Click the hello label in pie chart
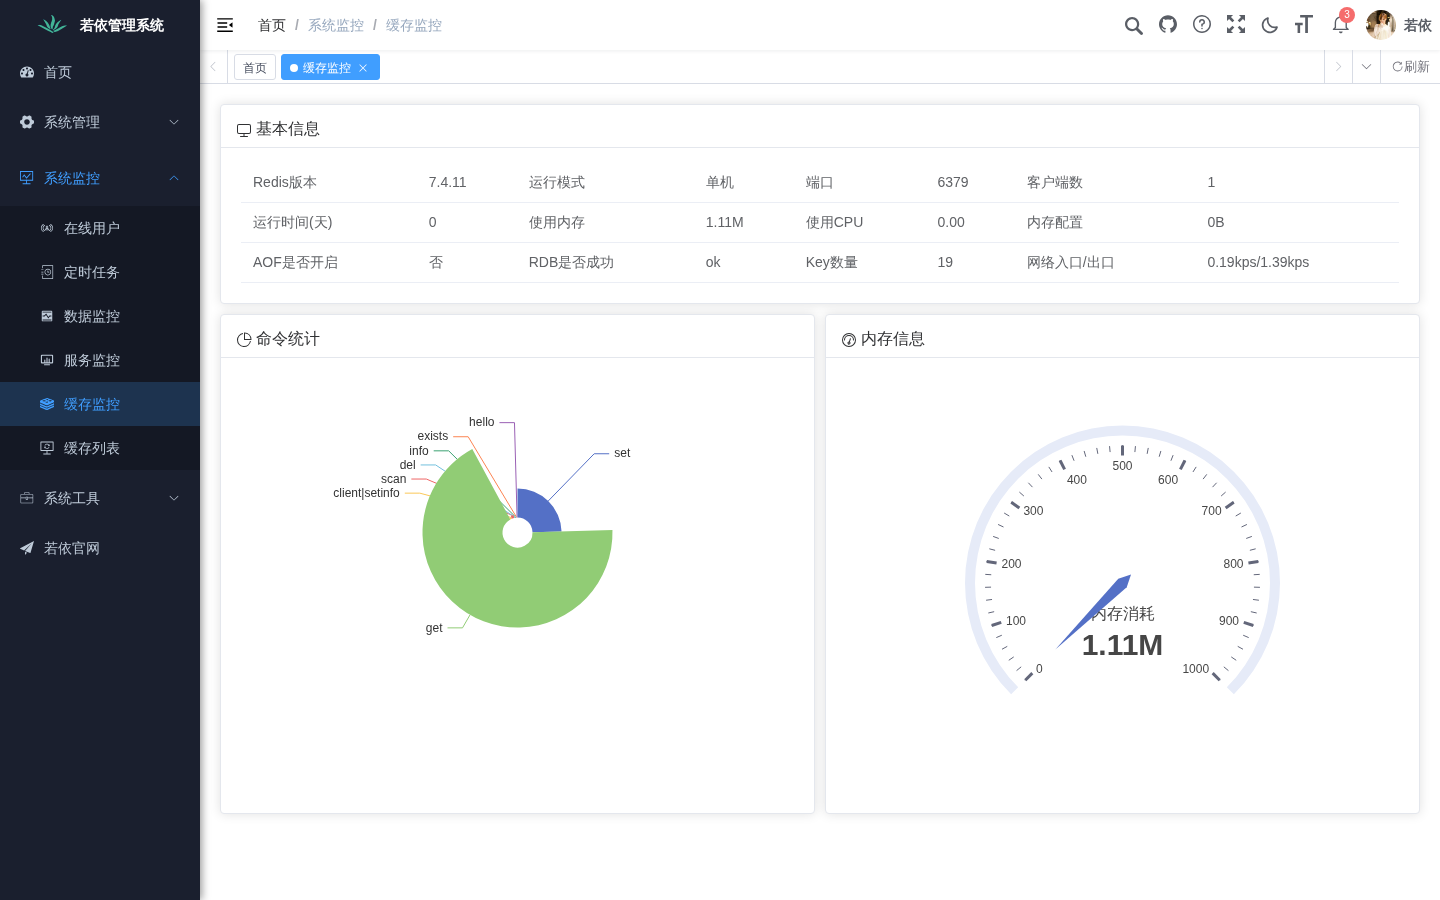 482,422
